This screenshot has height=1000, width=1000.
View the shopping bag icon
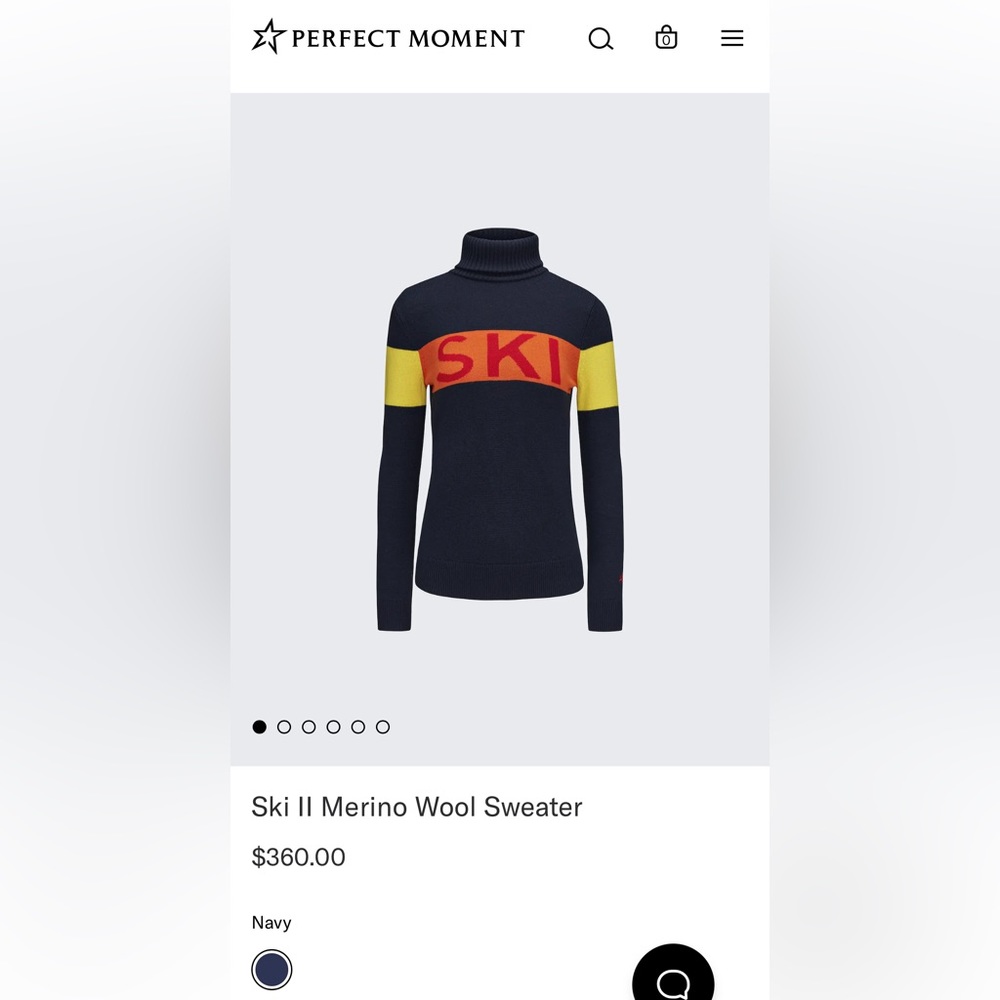click(666, 38)
